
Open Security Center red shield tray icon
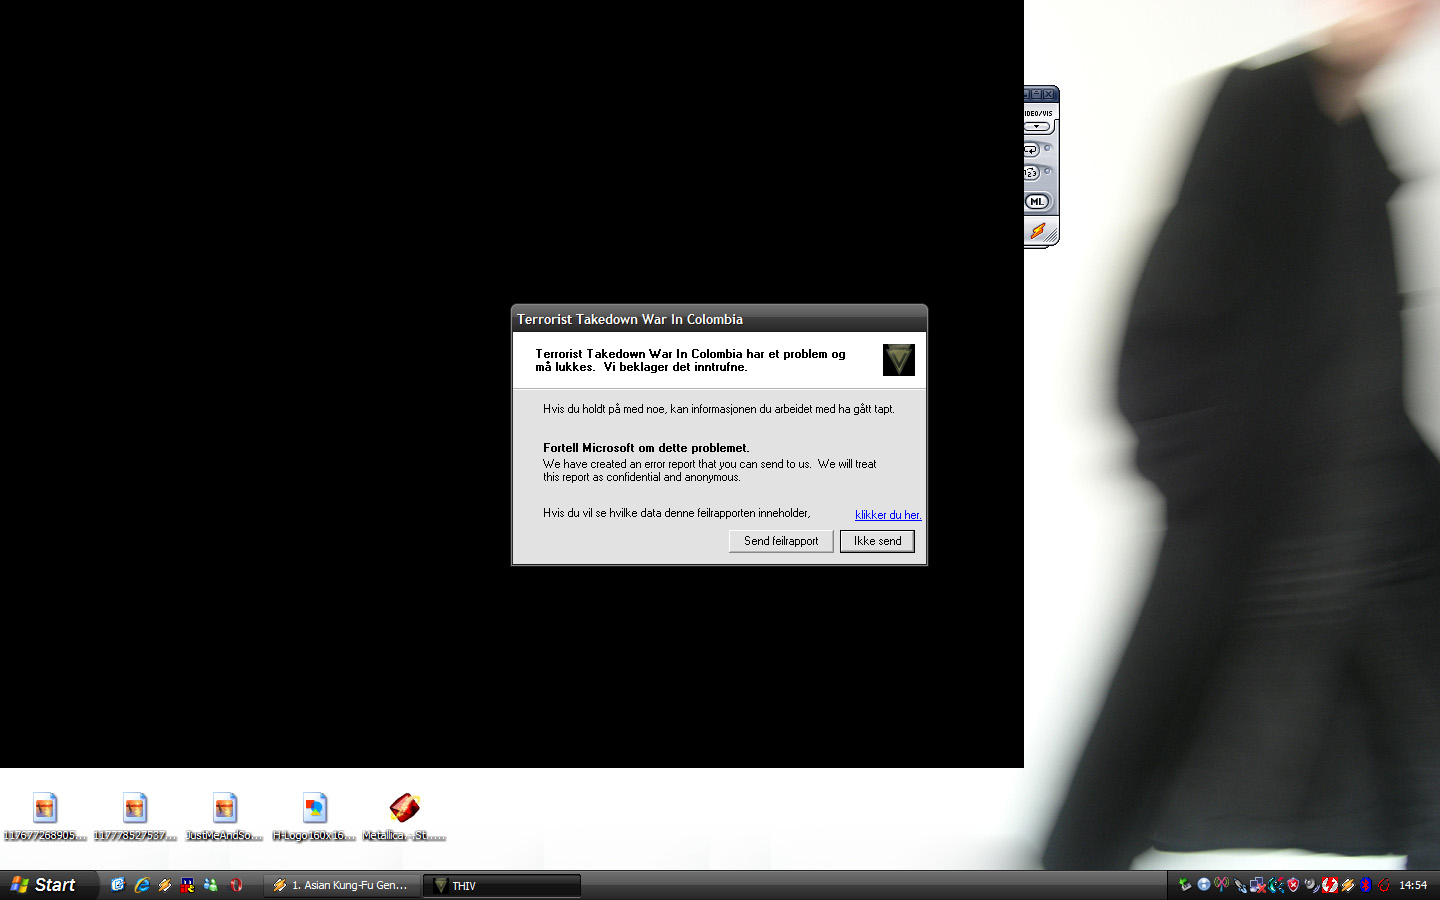[1293, 885]
